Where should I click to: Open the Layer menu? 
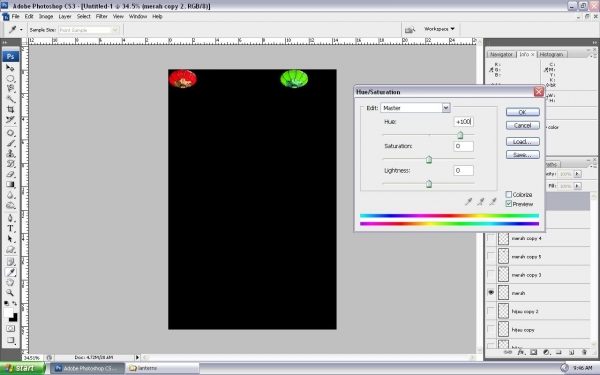[65, 16]
